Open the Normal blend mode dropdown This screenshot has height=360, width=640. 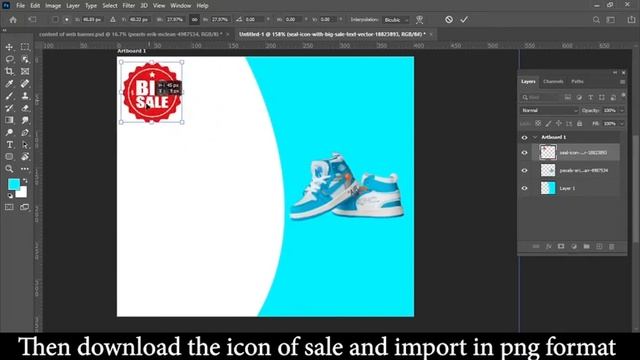pos(549,111)
